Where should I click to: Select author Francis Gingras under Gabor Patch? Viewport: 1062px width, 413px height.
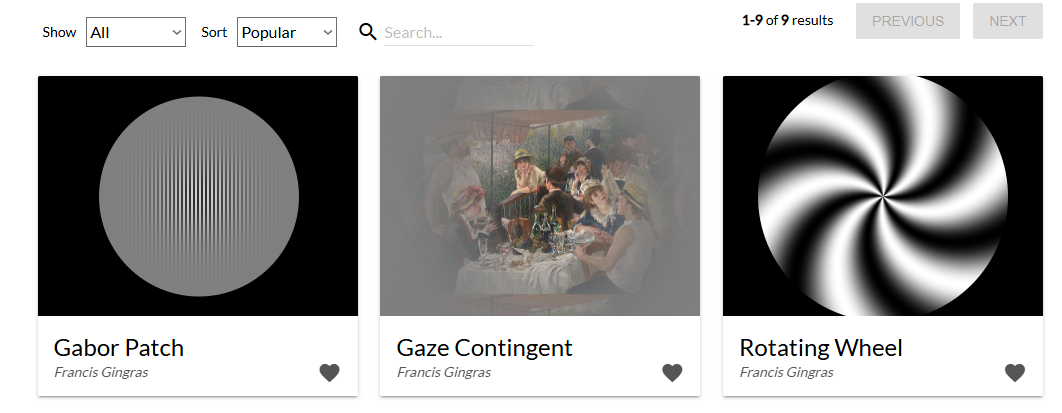pyautogui.click(x=101, y=373)
